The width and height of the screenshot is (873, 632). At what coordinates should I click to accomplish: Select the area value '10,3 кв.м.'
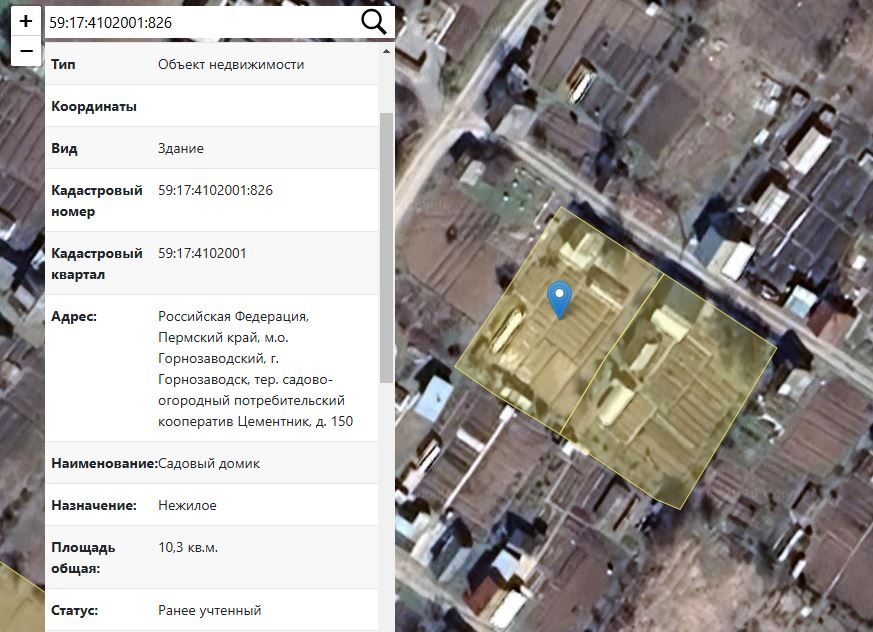[x=188, y=547]
